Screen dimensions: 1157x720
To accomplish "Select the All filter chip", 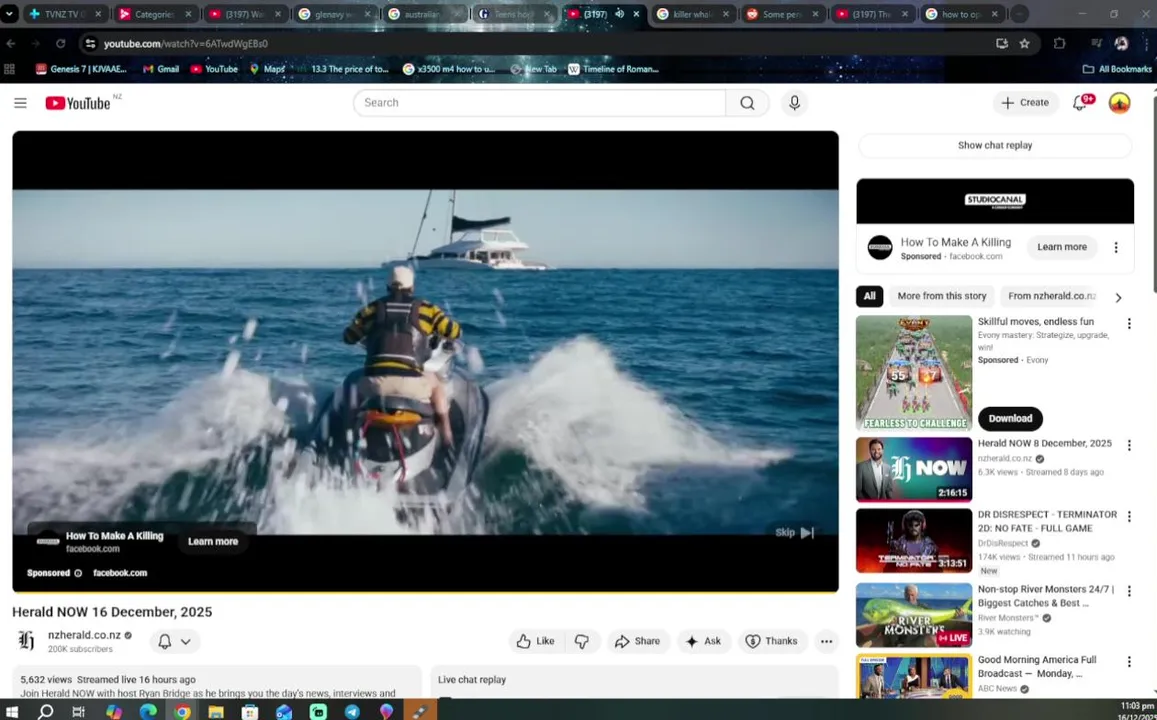I will pyautogui.click(x=869, y=296).
